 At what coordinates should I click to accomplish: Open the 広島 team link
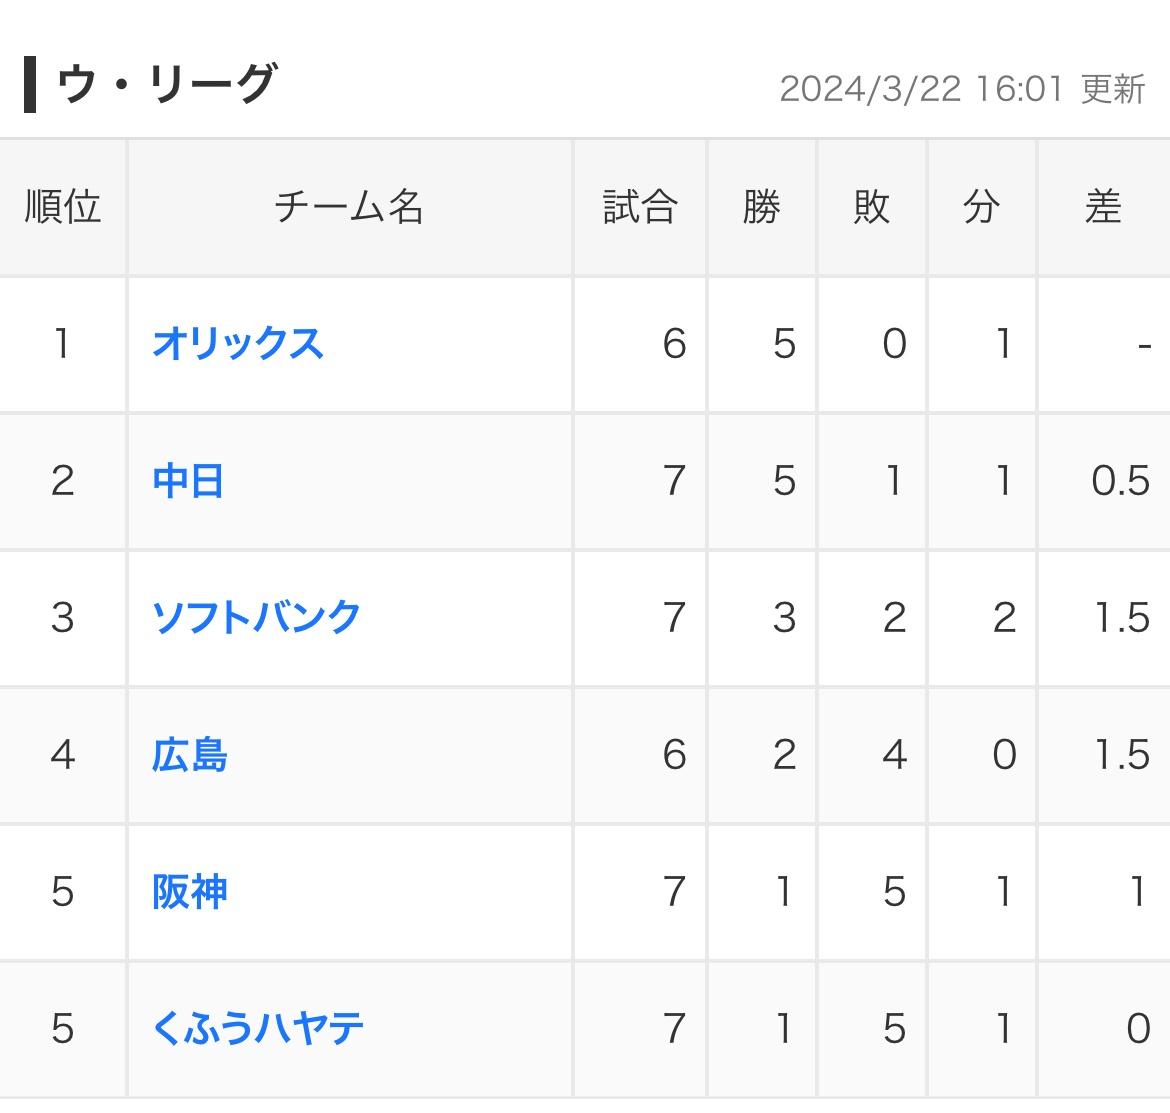pos(190,755)
